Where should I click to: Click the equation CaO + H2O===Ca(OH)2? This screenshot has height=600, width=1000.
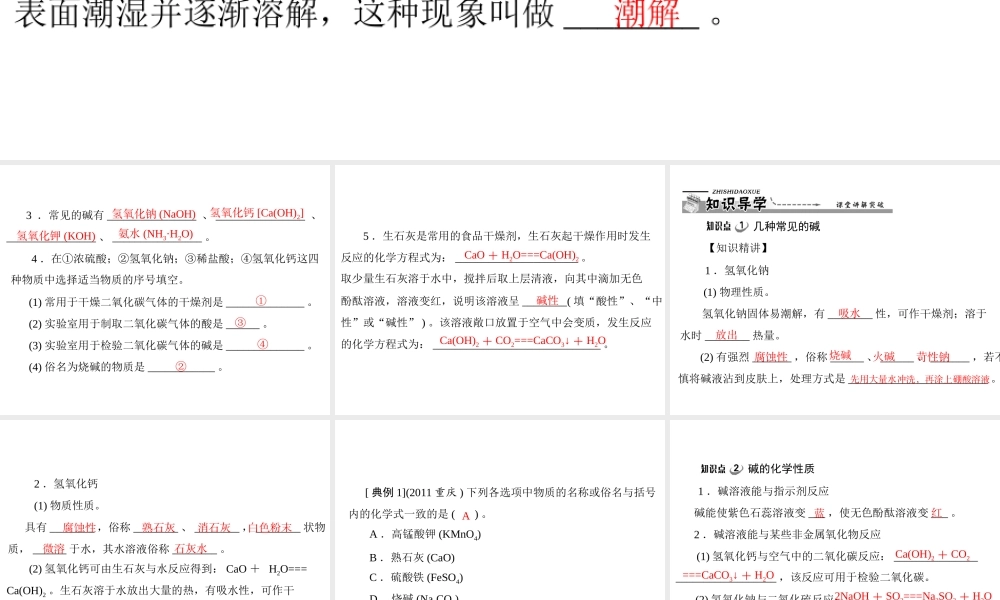521,256
